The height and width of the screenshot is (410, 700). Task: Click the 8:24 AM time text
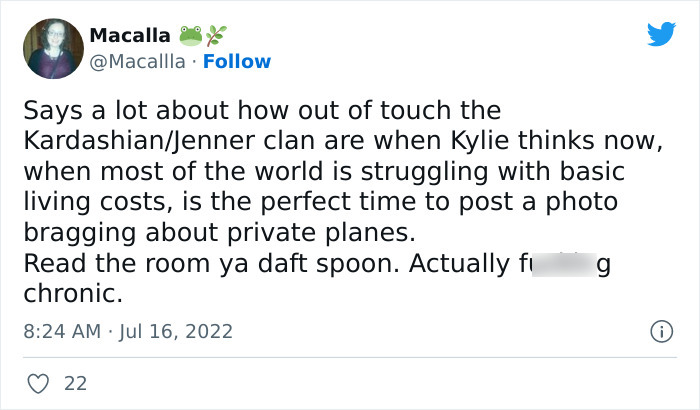pos(59,329)
